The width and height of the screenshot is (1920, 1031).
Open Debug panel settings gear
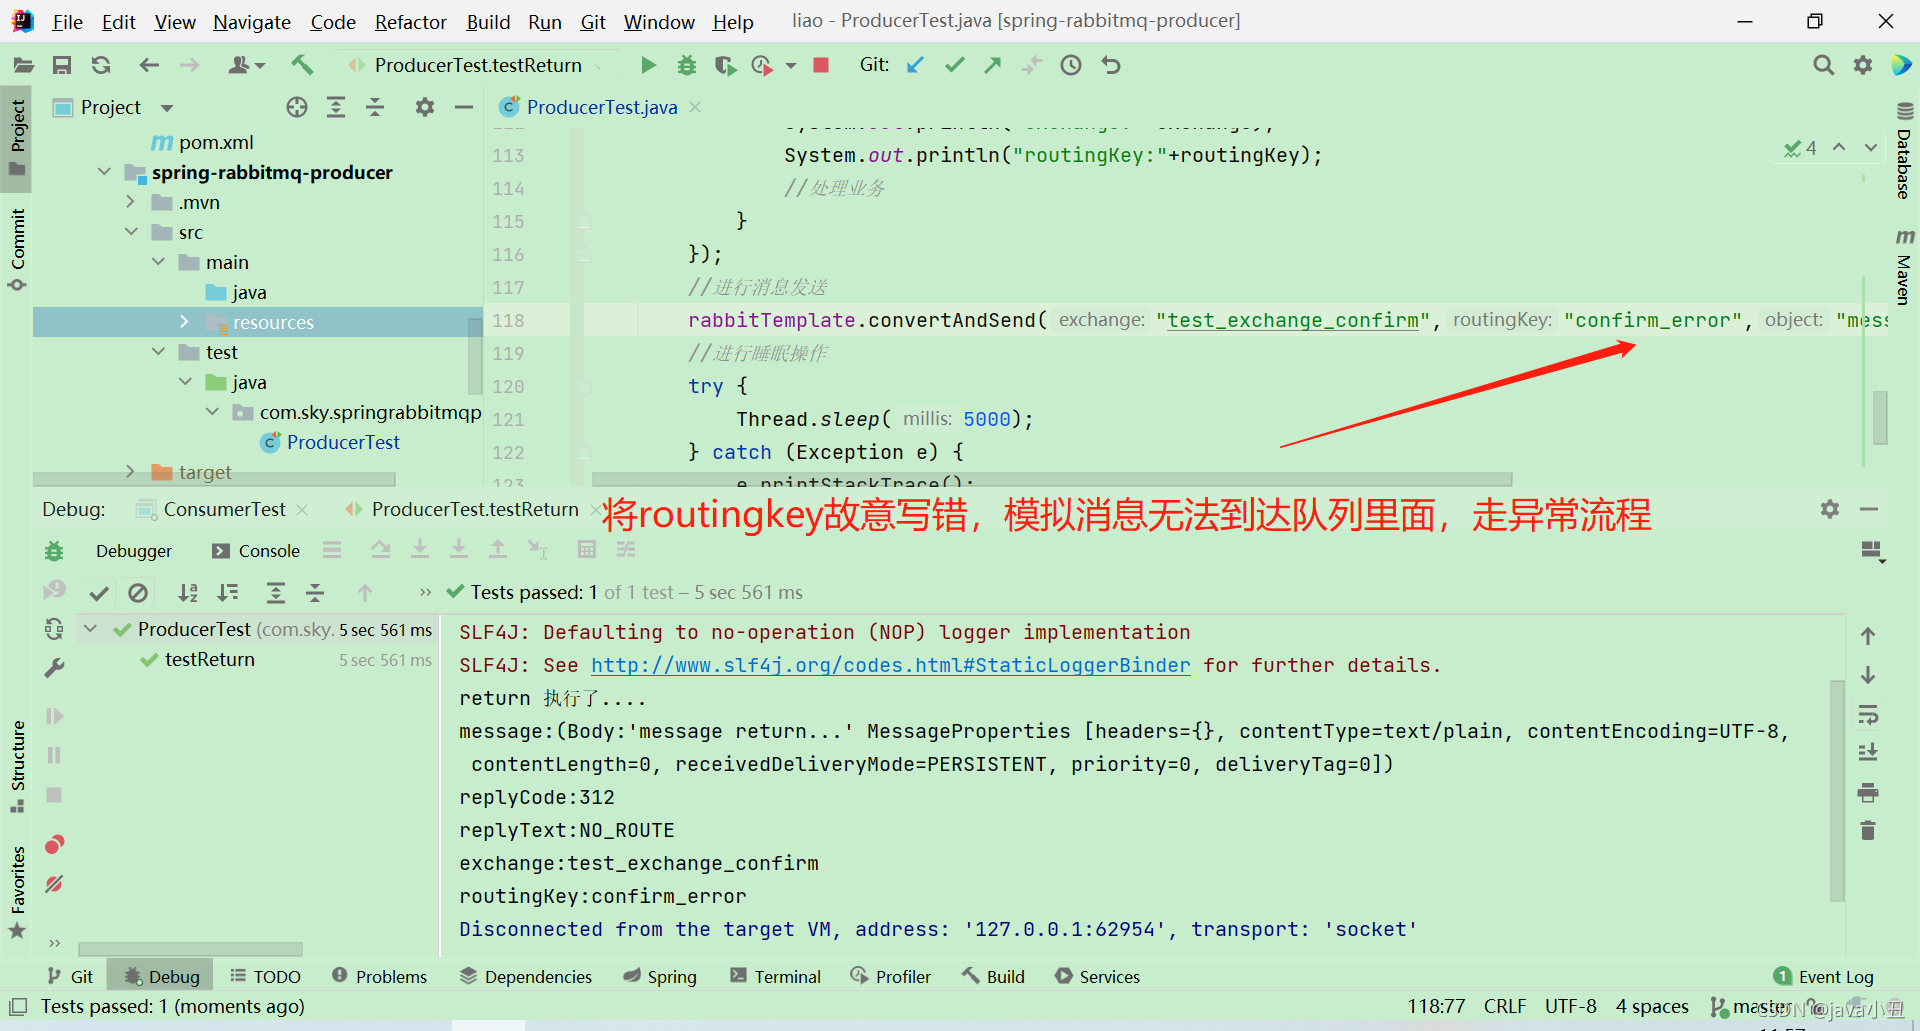pyautogui.click(x=1830, y=509)
